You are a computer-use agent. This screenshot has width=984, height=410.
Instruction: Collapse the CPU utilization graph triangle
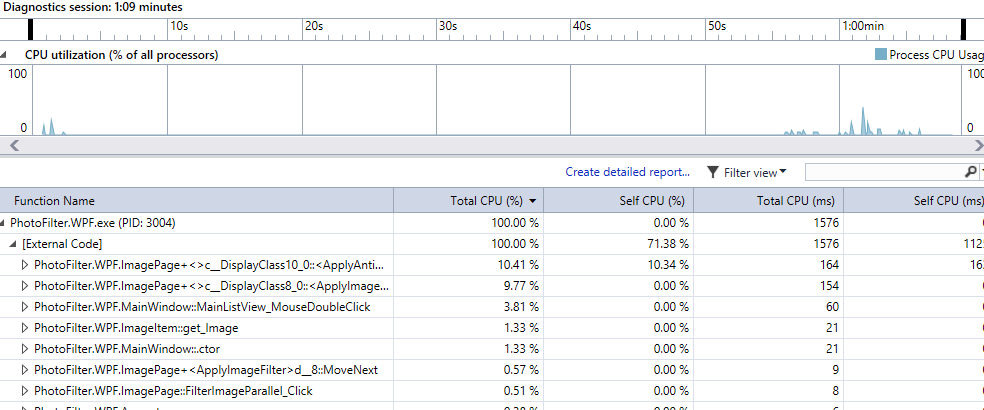6,55
